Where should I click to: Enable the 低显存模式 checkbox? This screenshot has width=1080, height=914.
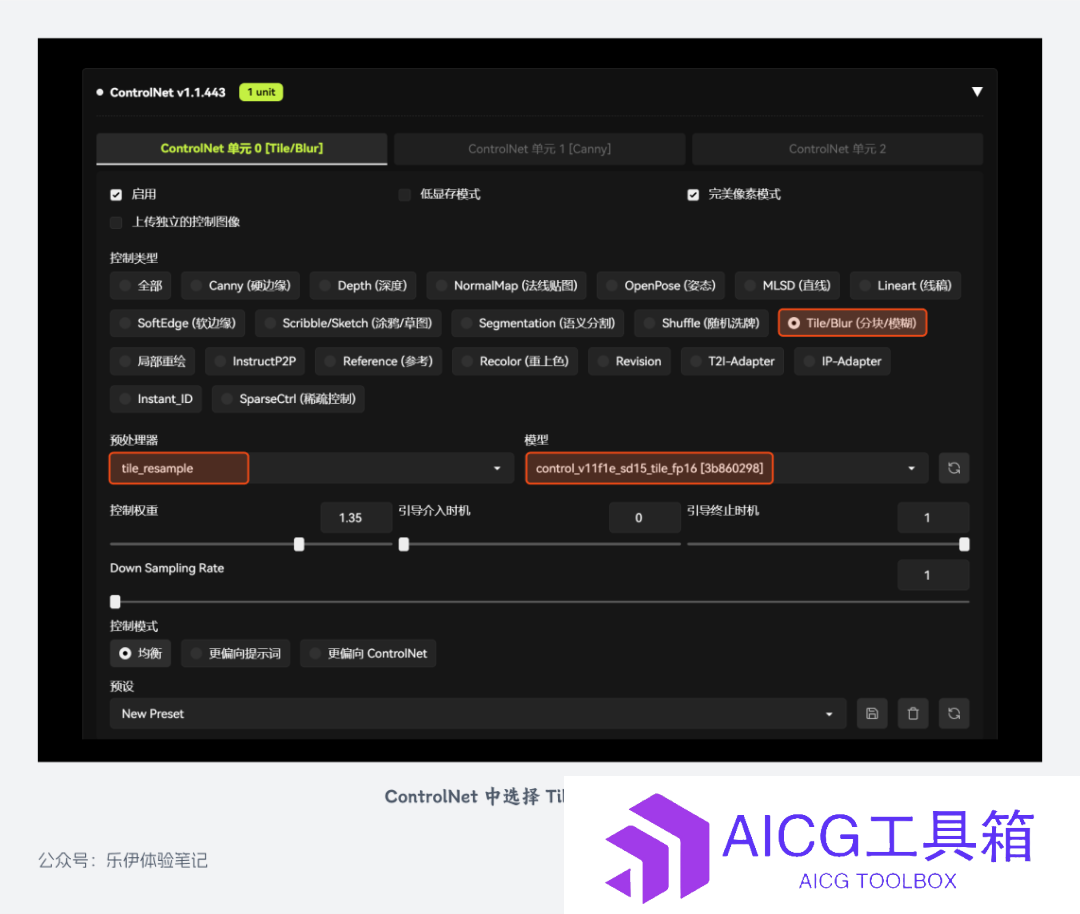coord(405,195)
